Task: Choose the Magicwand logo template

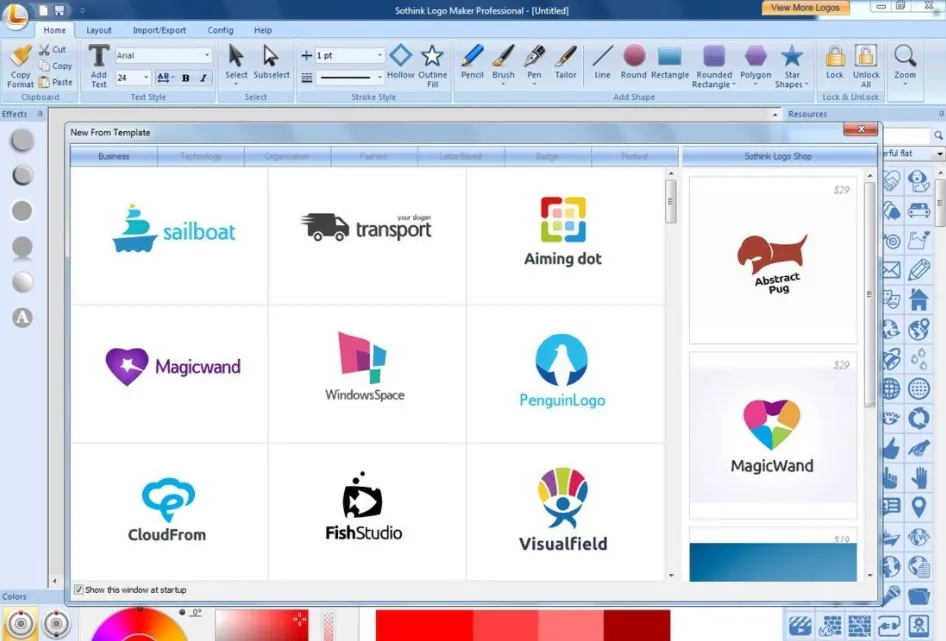Action: pos(170,374)
